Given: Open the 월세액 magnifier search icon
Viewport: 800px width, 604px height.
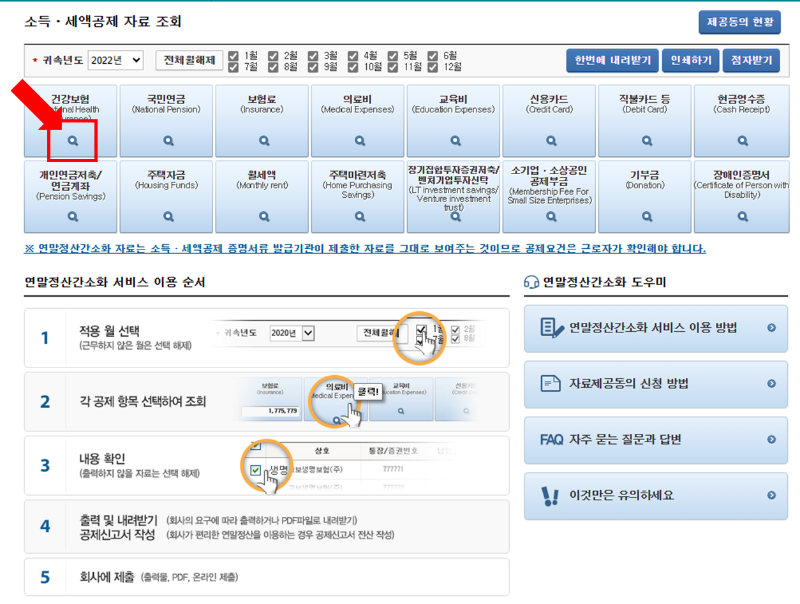Looking at the screenshot, I should (x=264, y=217).
